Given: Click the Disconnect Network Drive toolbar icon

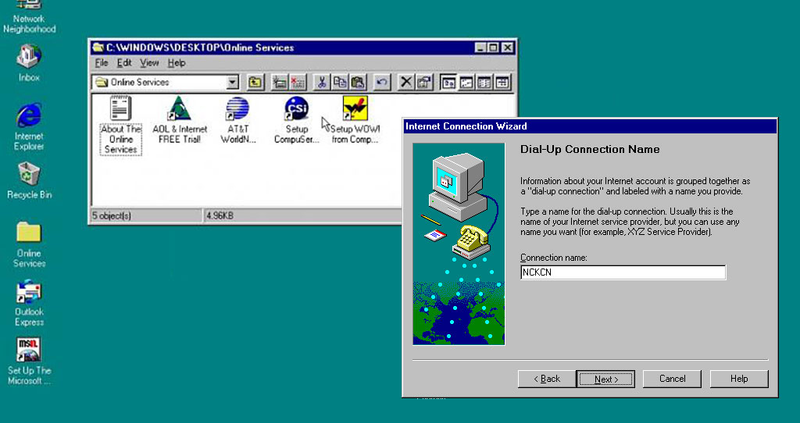Looking at the screenshot, I should [x=297, y=82].
